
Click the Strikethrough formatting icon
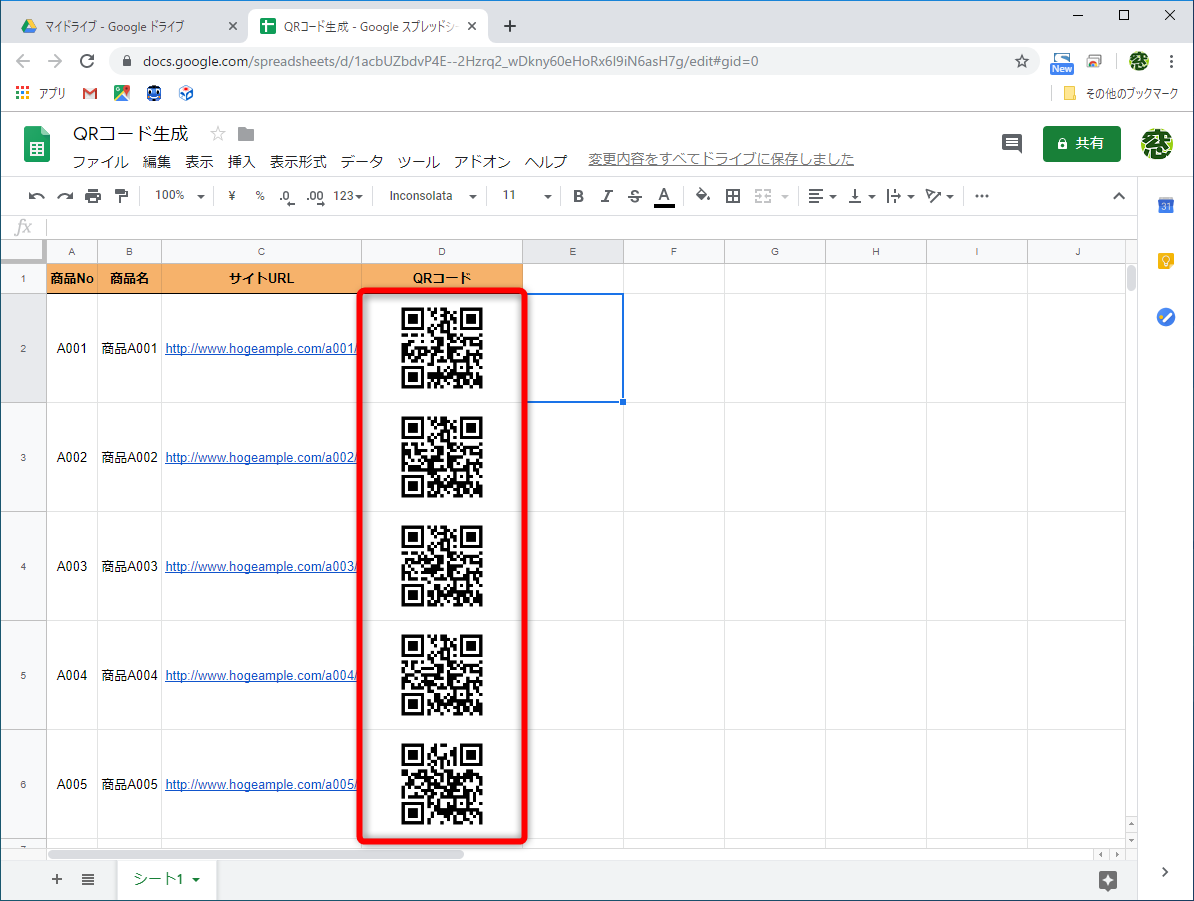click(634, 195)
